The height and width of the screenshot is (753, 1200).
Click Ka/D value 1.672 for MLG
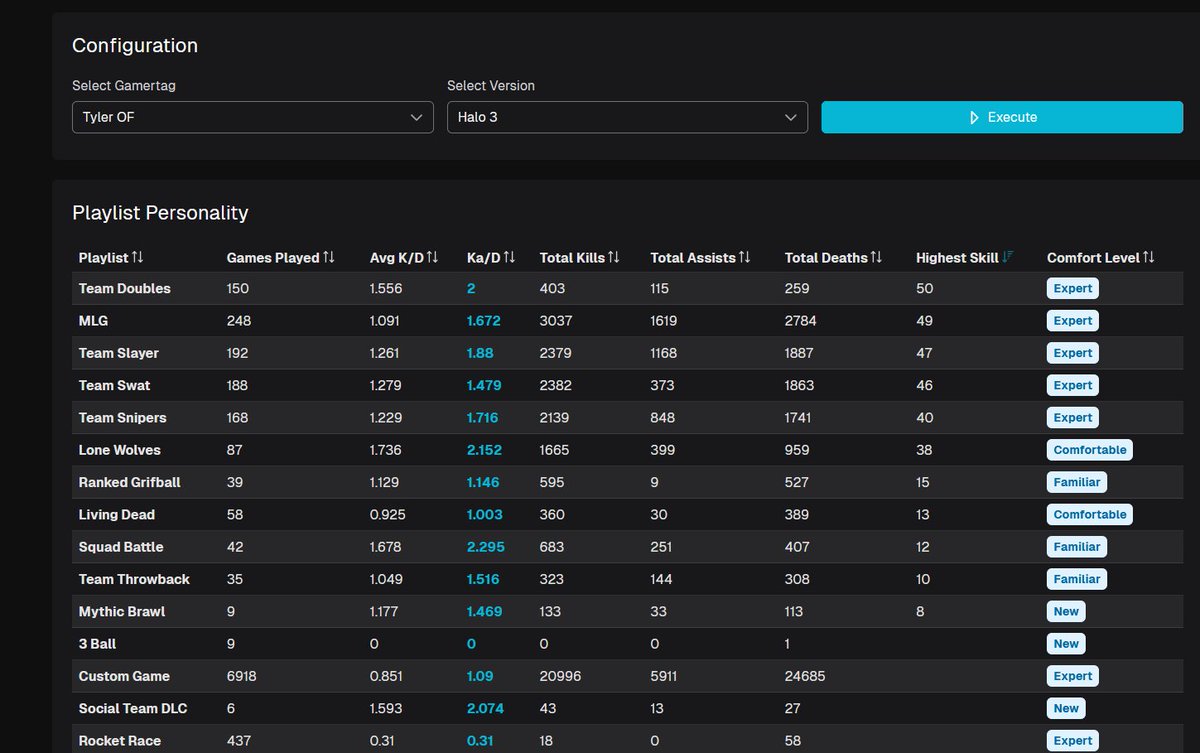pos(484,321)
